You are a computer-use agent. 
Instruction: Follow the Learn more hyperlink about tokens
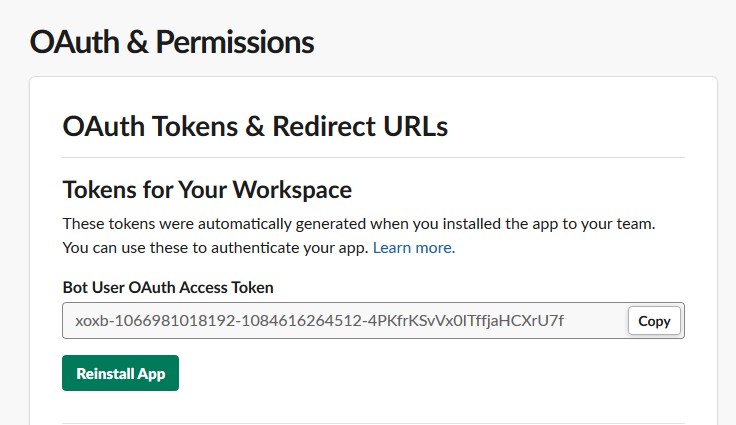pos(413,247)
